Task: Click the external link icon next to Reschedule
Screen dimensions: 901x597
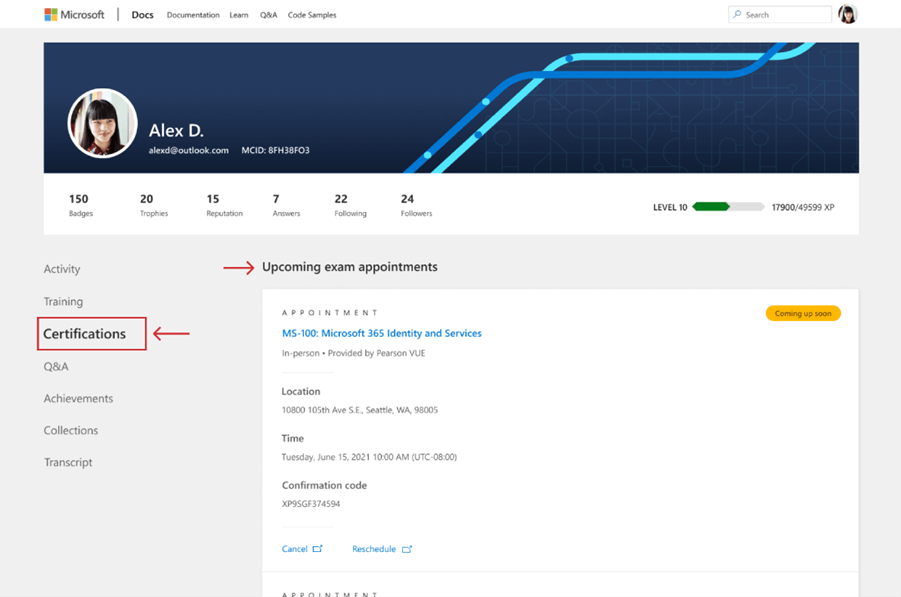Action: [407, 549]
